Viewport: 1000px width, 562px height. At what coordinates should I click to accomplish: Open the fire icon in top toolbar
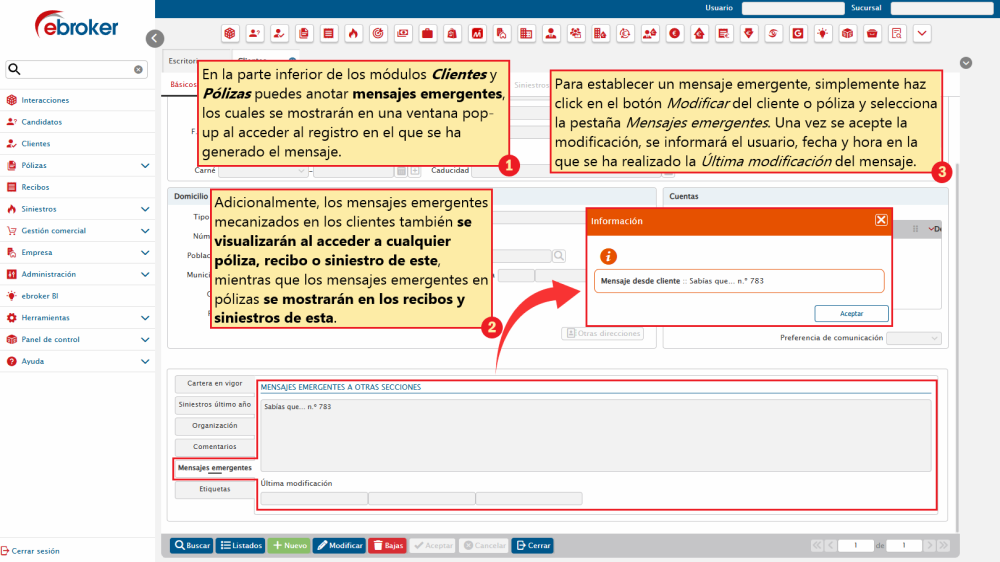[x=353, y=33]
